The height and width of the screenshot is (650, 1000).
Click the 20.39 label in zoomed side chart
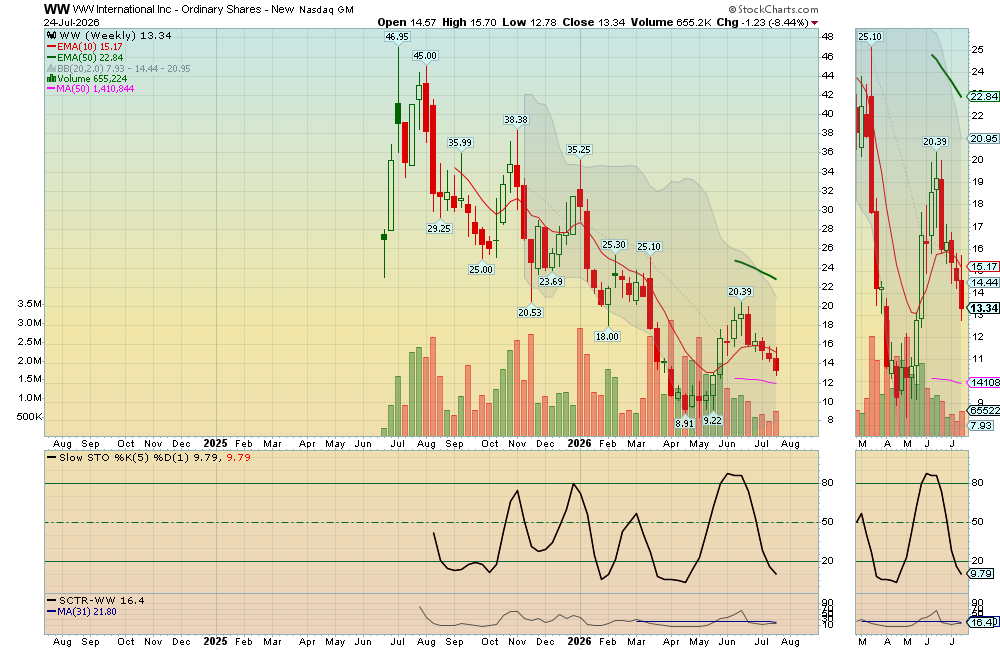935,142
